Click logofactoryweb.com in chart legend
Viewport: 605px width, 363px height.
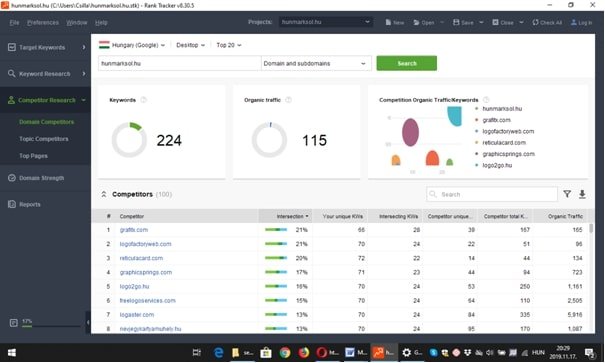click(508, 131)
